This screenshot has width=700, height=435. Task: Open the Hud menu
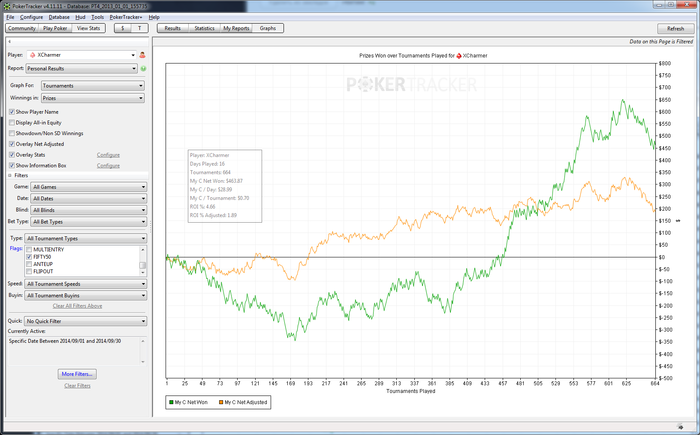(x=80, y=17)
